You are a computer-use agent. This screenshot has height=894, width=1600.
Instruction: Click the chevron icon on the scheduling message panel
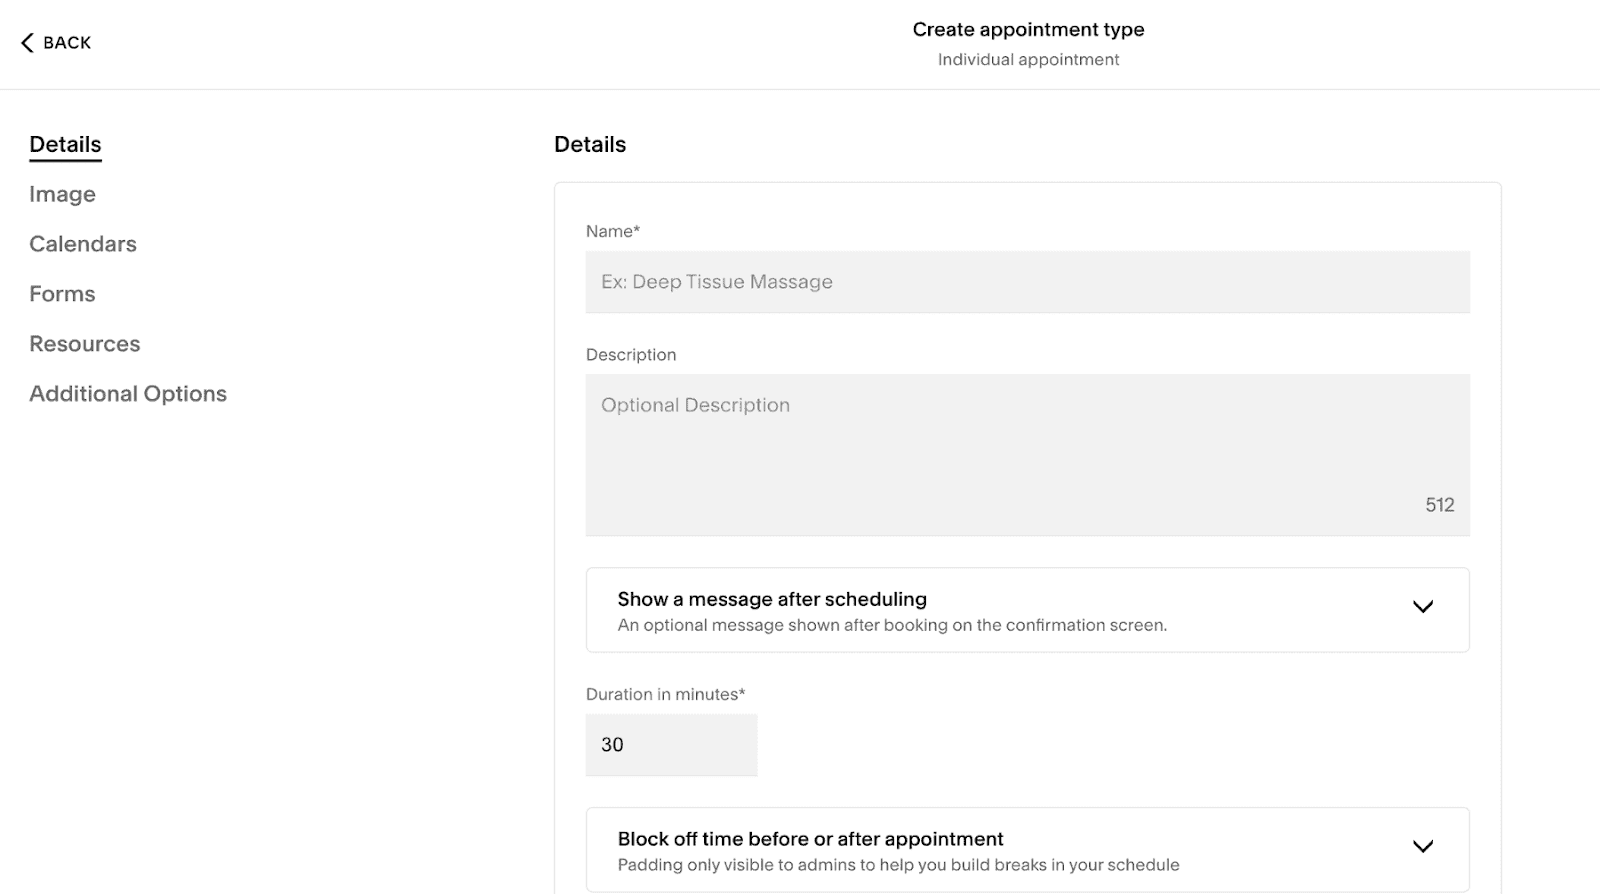[x=1424, y=606]
